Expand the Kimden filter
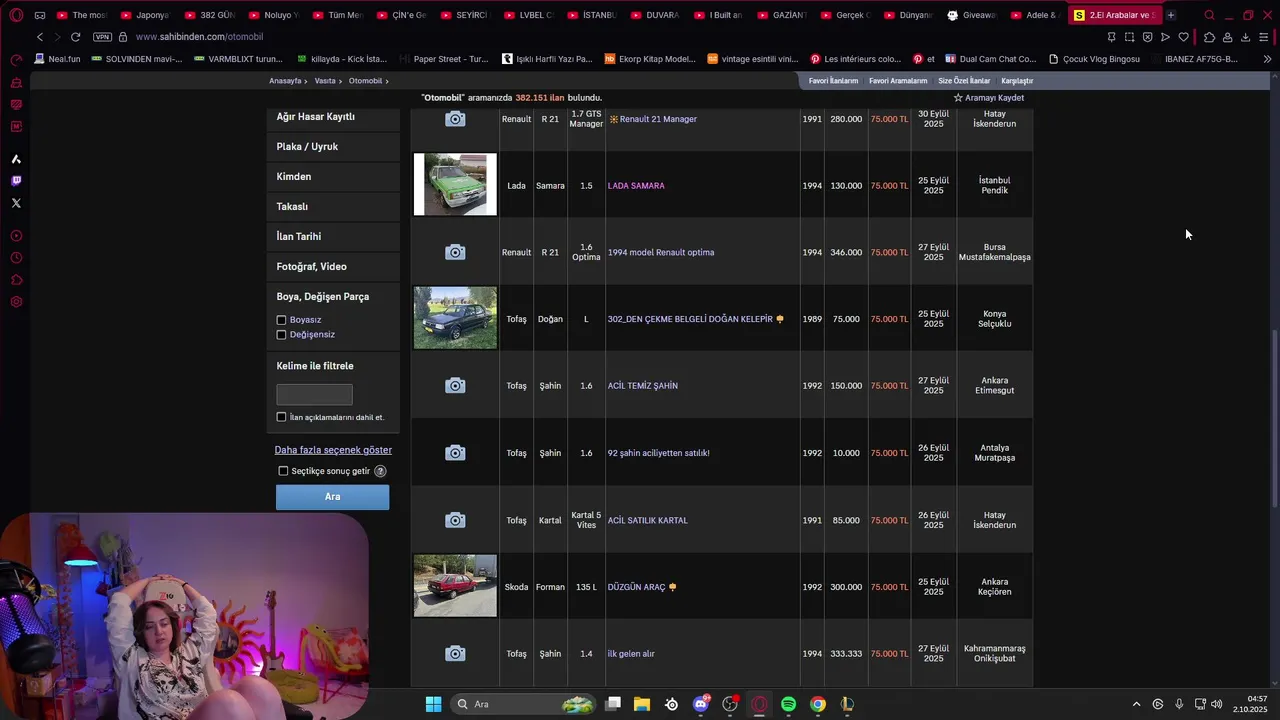Image resolution: width=1280 pixels, height=720 pixels. pyautogui.click(x=333, y=177)
